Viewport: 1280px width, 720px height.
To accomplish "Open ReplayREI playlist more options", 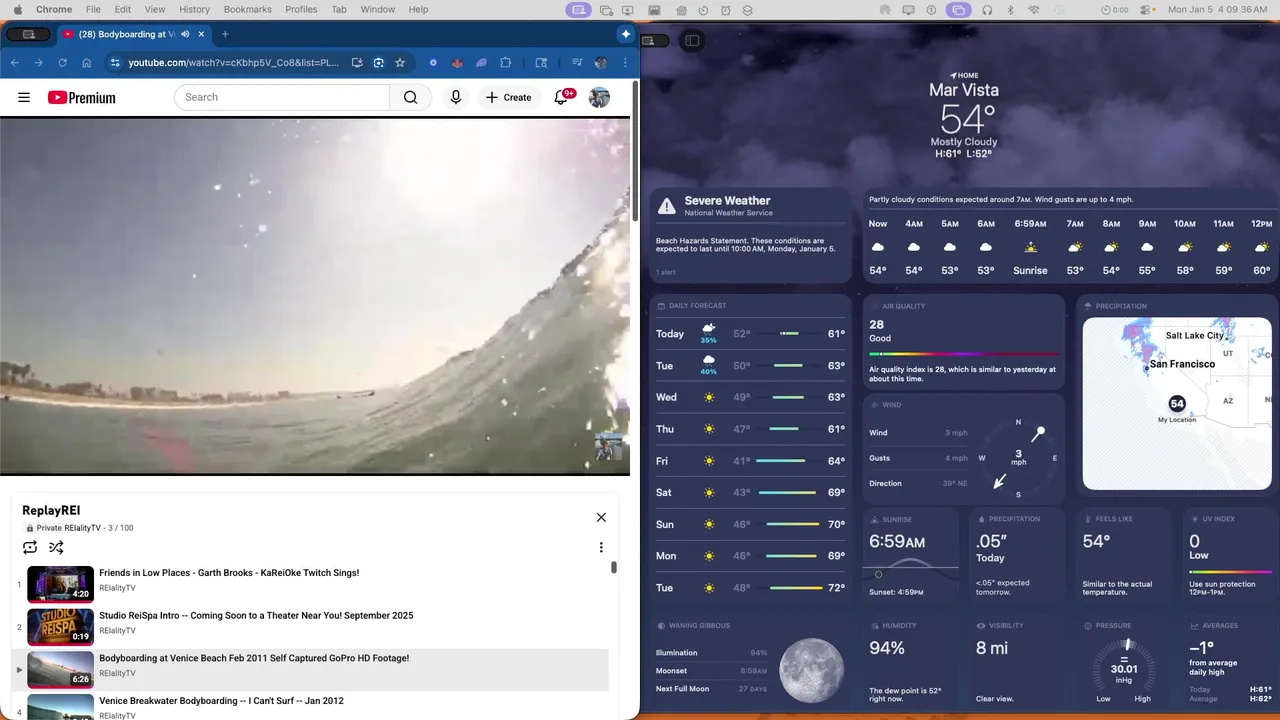I will pos(601,547).
